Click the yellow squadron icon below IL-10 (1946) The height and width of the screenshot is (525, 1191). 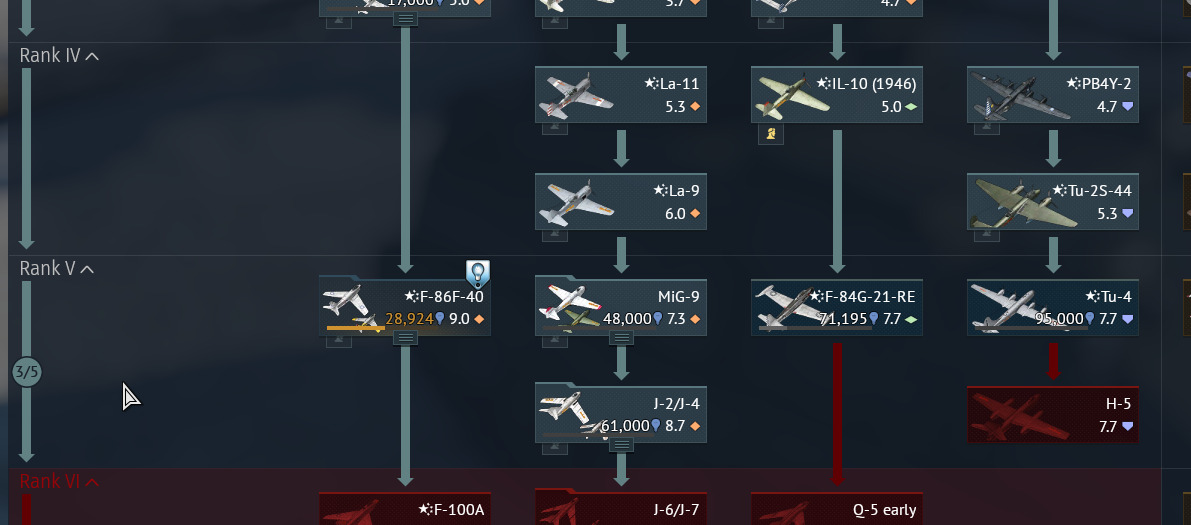coord(770,134)
